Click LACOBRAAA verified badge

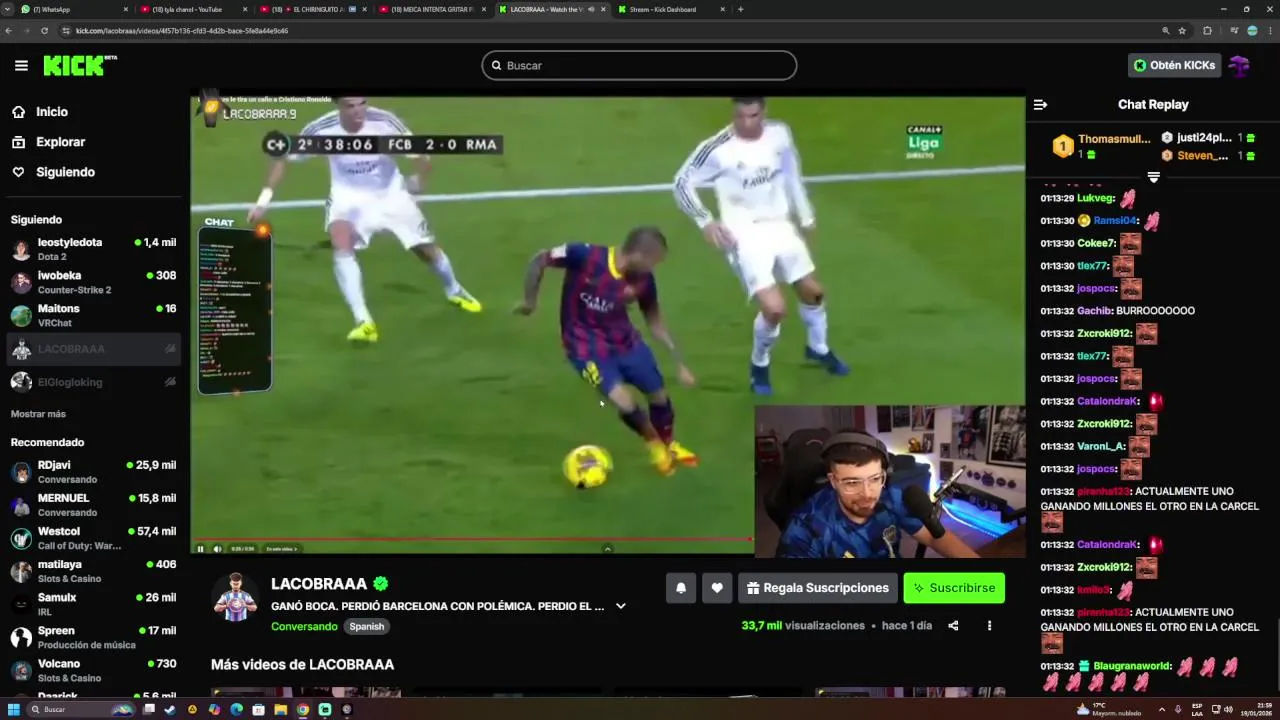click(x=381, y=584)
